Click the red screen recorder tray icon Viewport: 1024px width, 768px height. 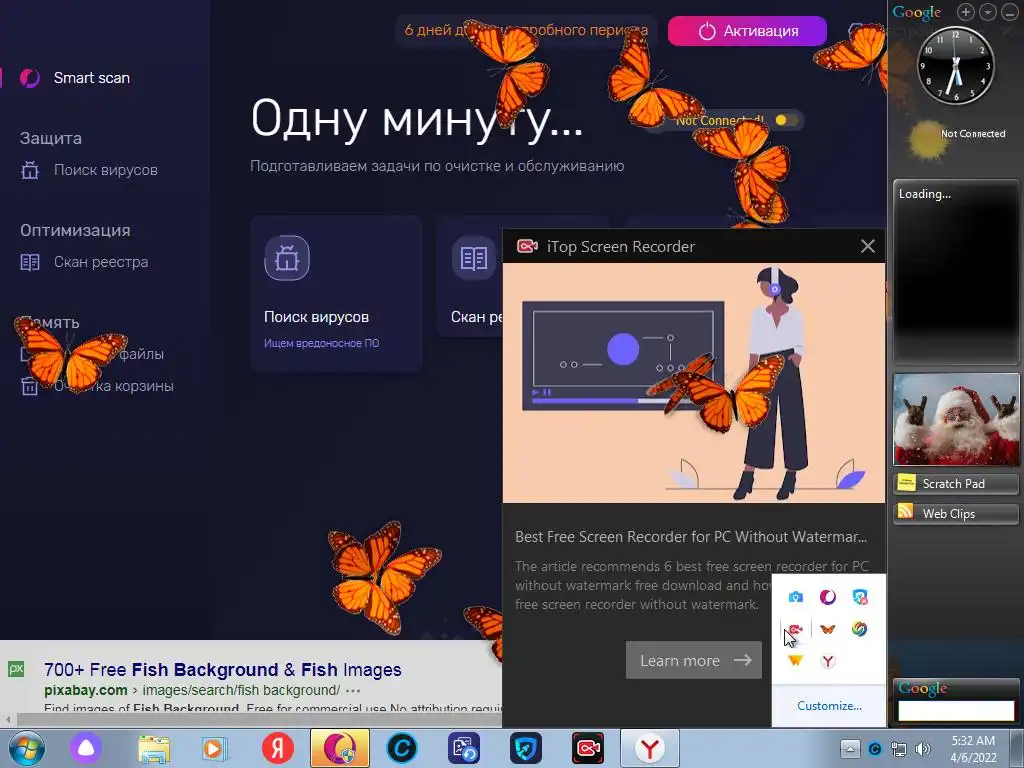[x=795, y=629]
